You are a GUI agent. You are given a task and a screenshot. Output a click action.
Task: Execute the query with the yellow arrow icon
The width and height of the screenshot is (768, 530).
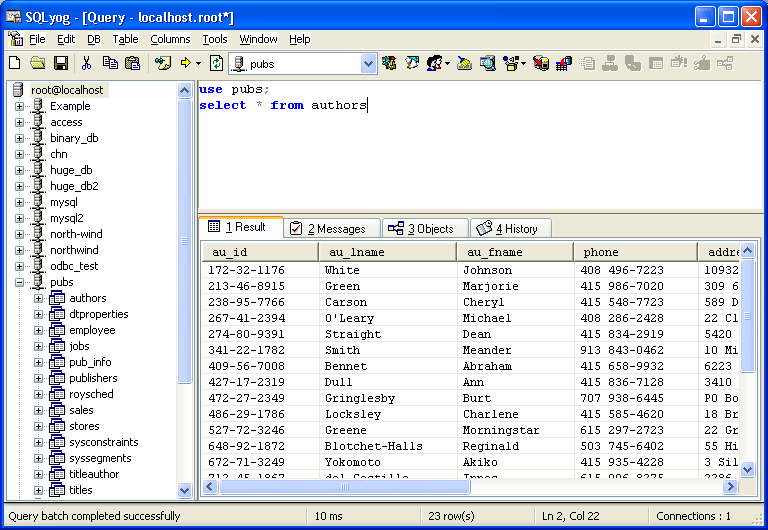tap(185, 63)
